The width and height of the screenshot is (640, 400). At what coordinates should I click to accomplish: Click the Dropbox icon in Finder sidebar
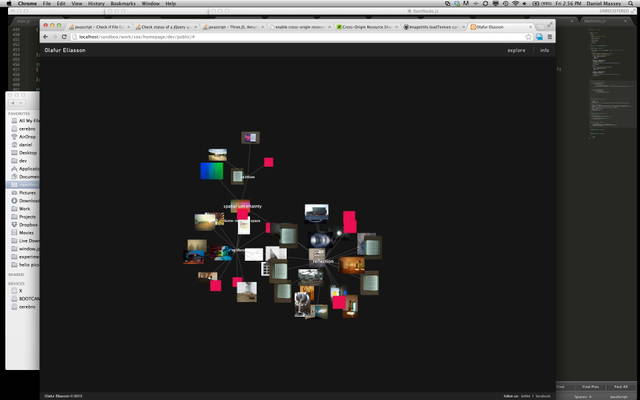coord(14,224)
